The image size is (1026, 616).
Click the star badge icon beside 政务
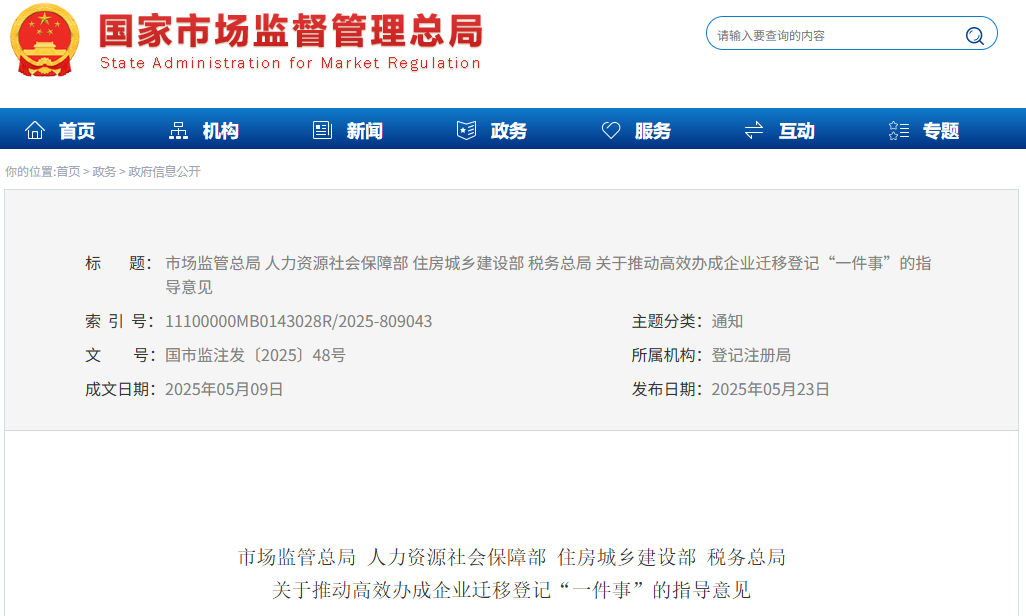[466, 130]
